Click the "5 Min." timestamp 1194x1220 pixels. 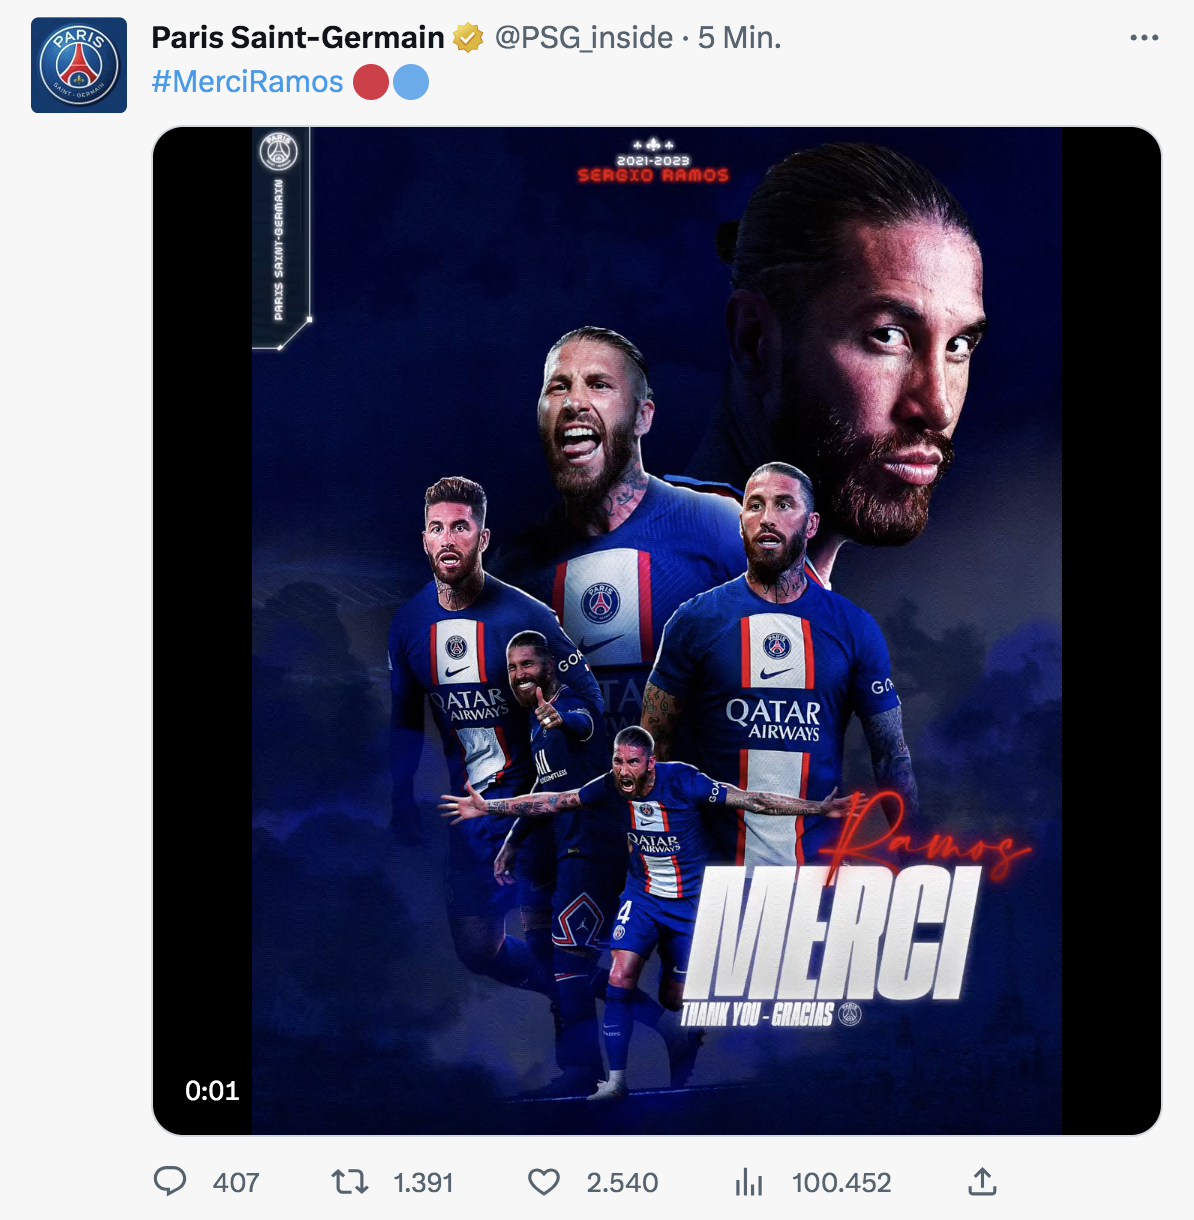pos(740,38)
